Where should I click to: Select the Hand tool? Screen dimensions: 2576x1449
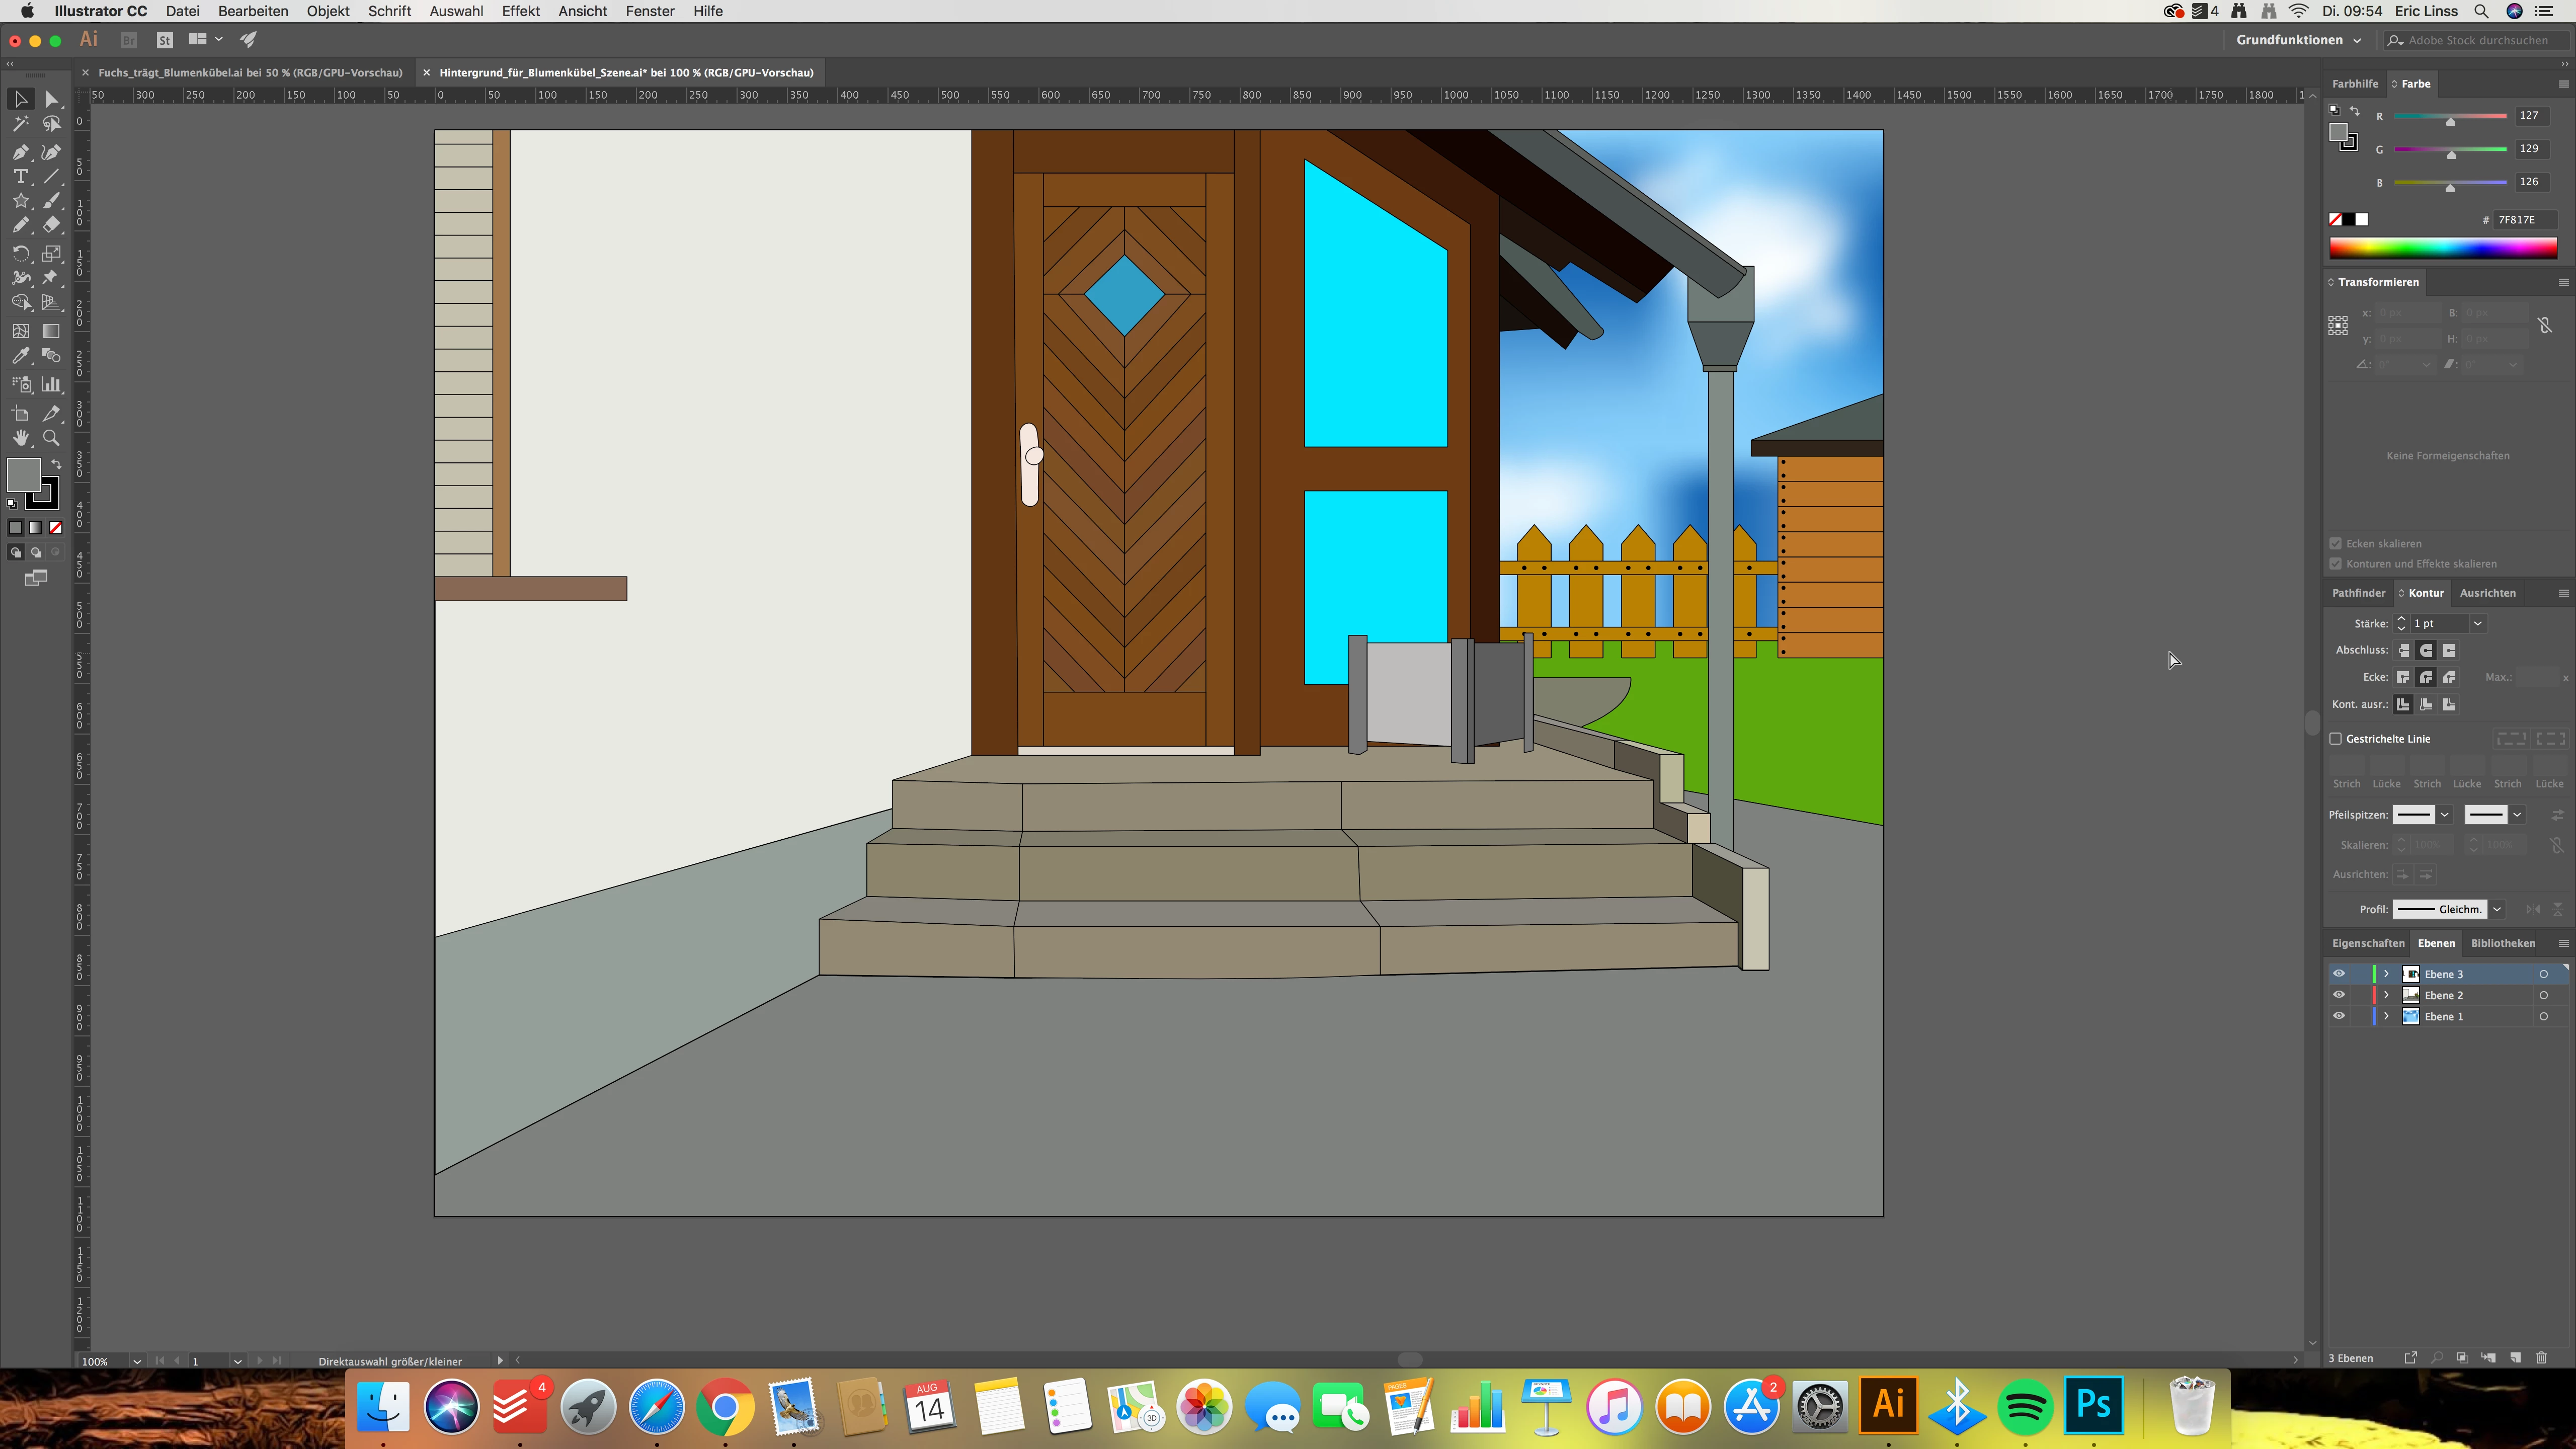[20, 438]
